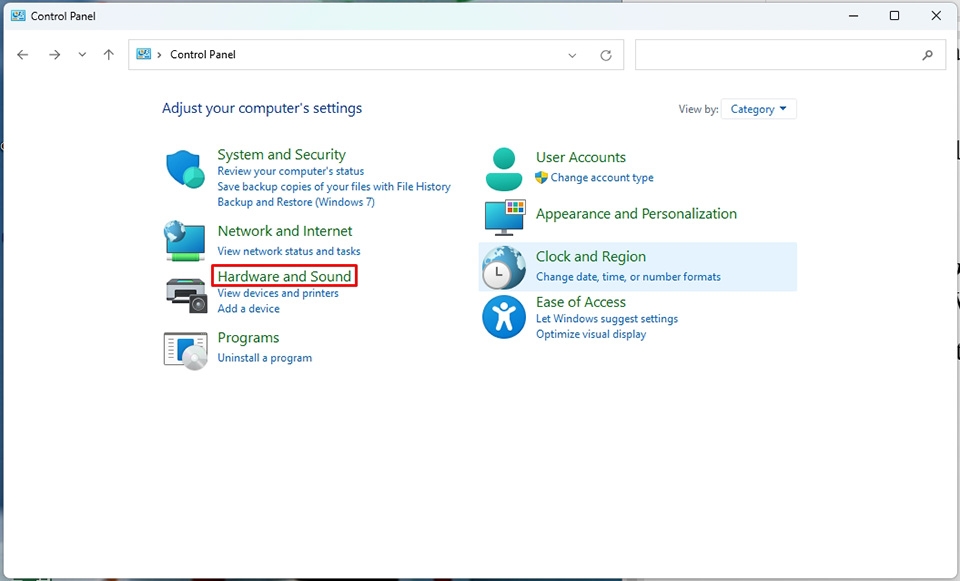Open Programs category
The width and height of the screenshot is (960, 581).
[x=249, y=338]
